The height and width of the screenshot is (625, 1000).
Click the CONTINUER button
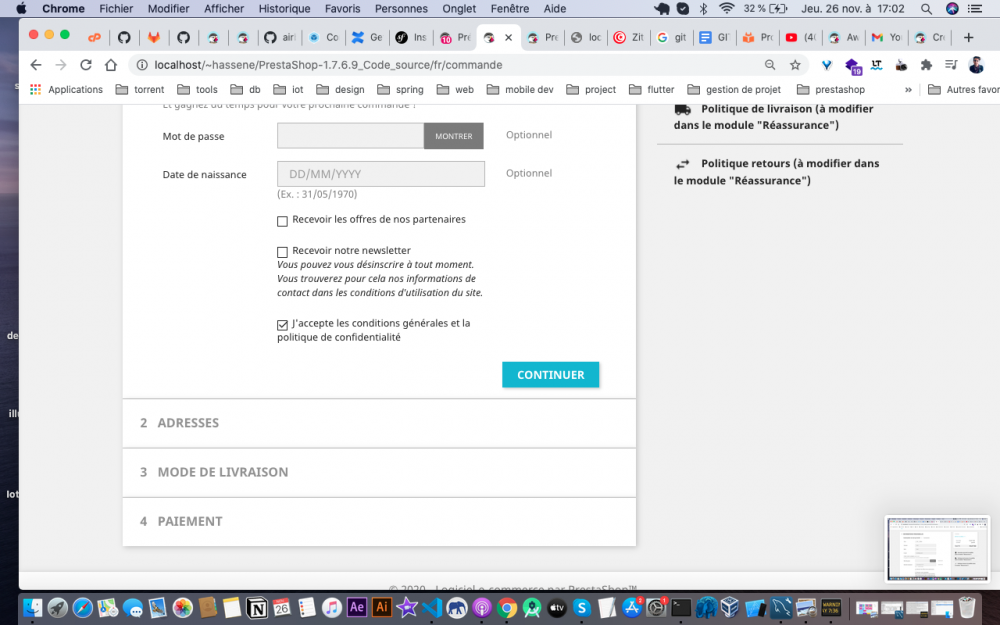tap(550, 374)
